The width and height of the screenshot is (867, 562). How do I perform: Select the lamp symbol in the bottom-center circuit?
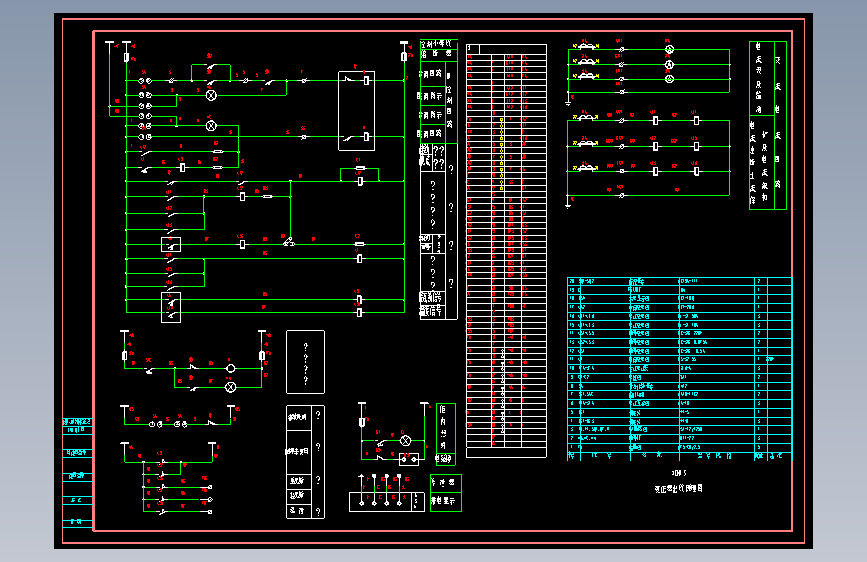[x=405, y=441]
